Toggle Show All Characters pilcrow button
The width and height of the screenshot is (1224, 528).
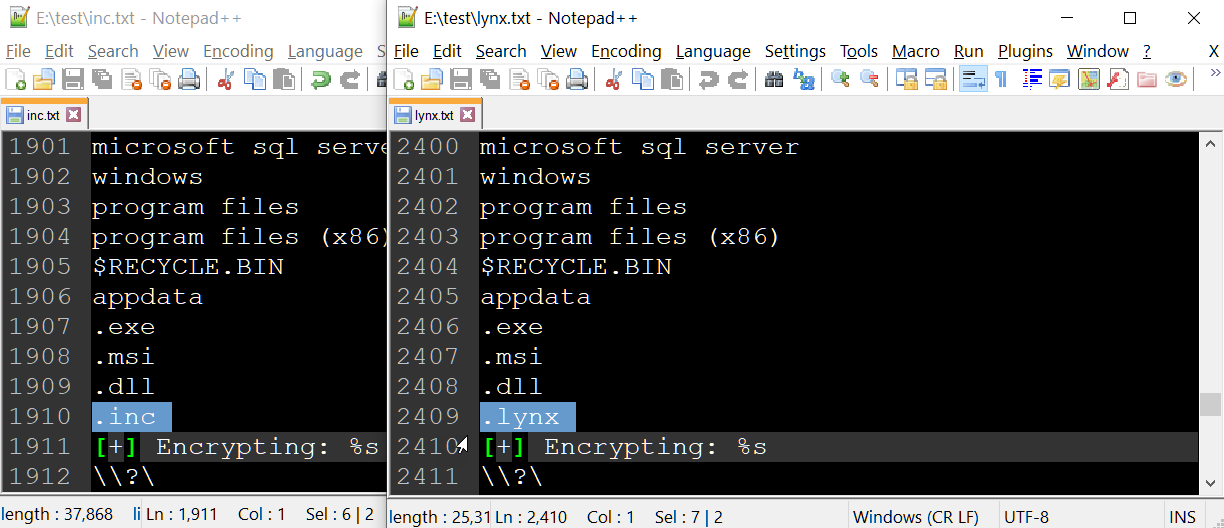click(x=1000, y=80)
